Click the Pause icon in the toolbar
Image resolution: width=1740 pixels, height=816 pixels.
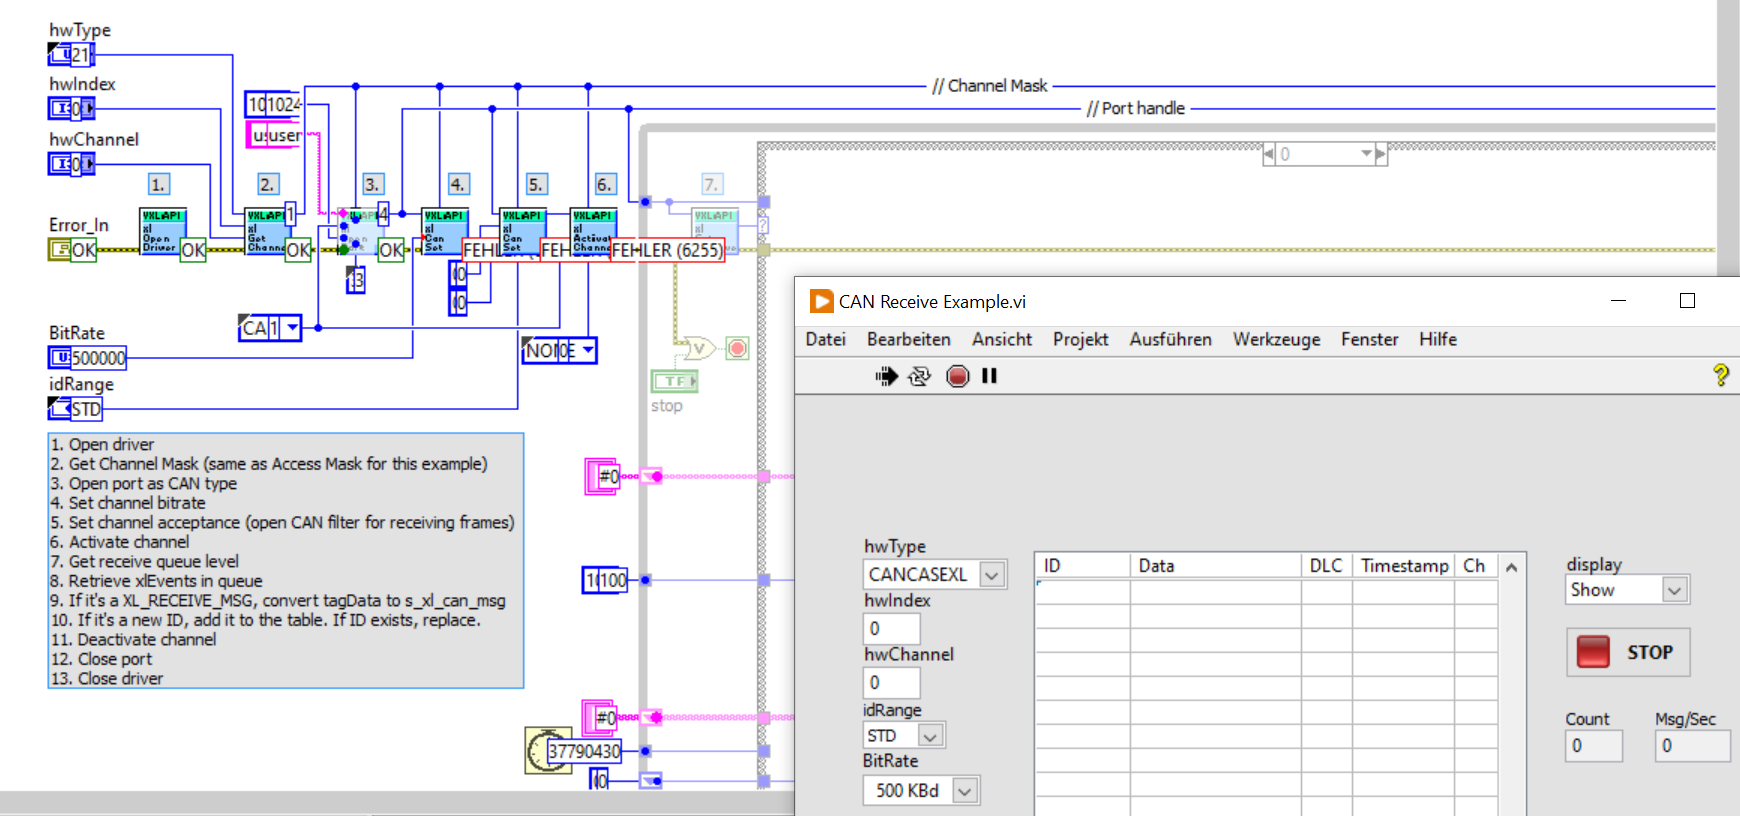[989, 376]
